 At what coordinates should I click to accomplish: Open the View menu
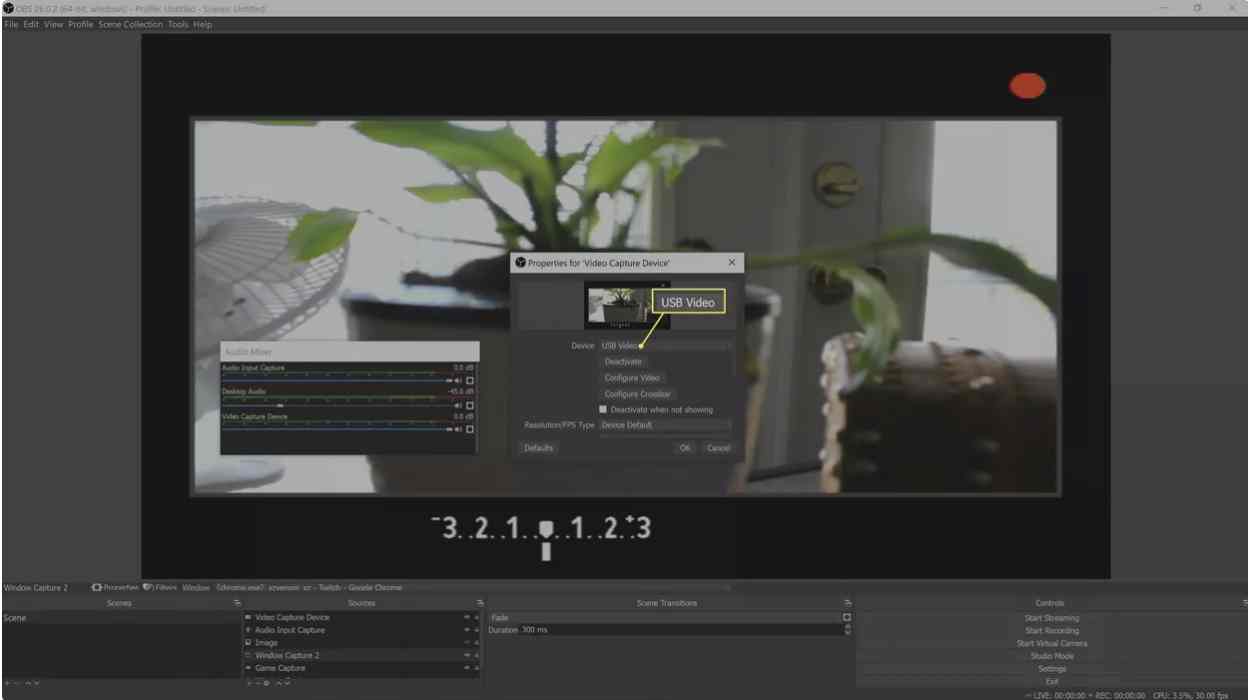point(53,24)
